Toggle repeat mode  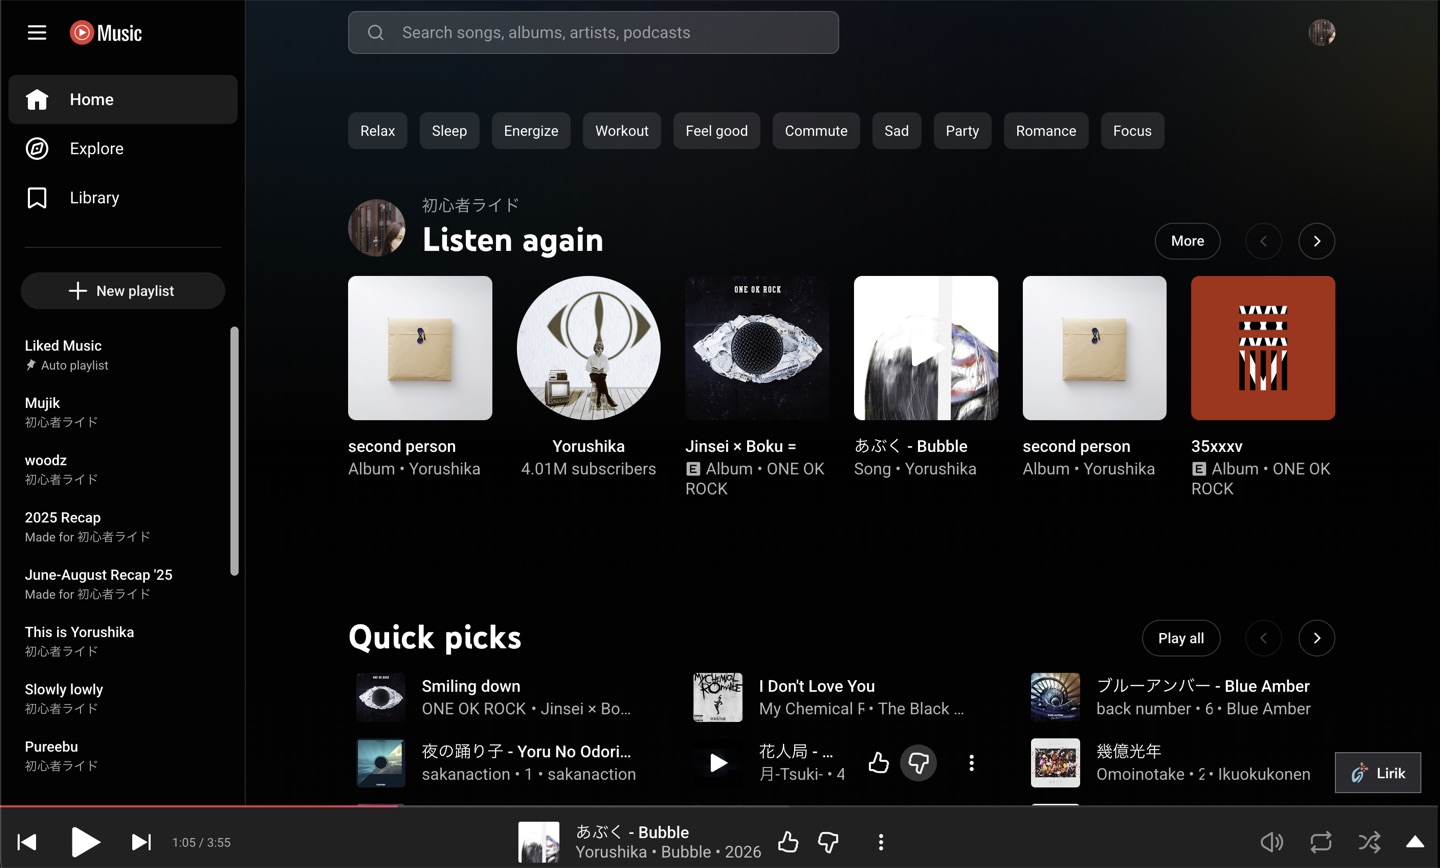pyautogui.click(x=1321, y=842)
